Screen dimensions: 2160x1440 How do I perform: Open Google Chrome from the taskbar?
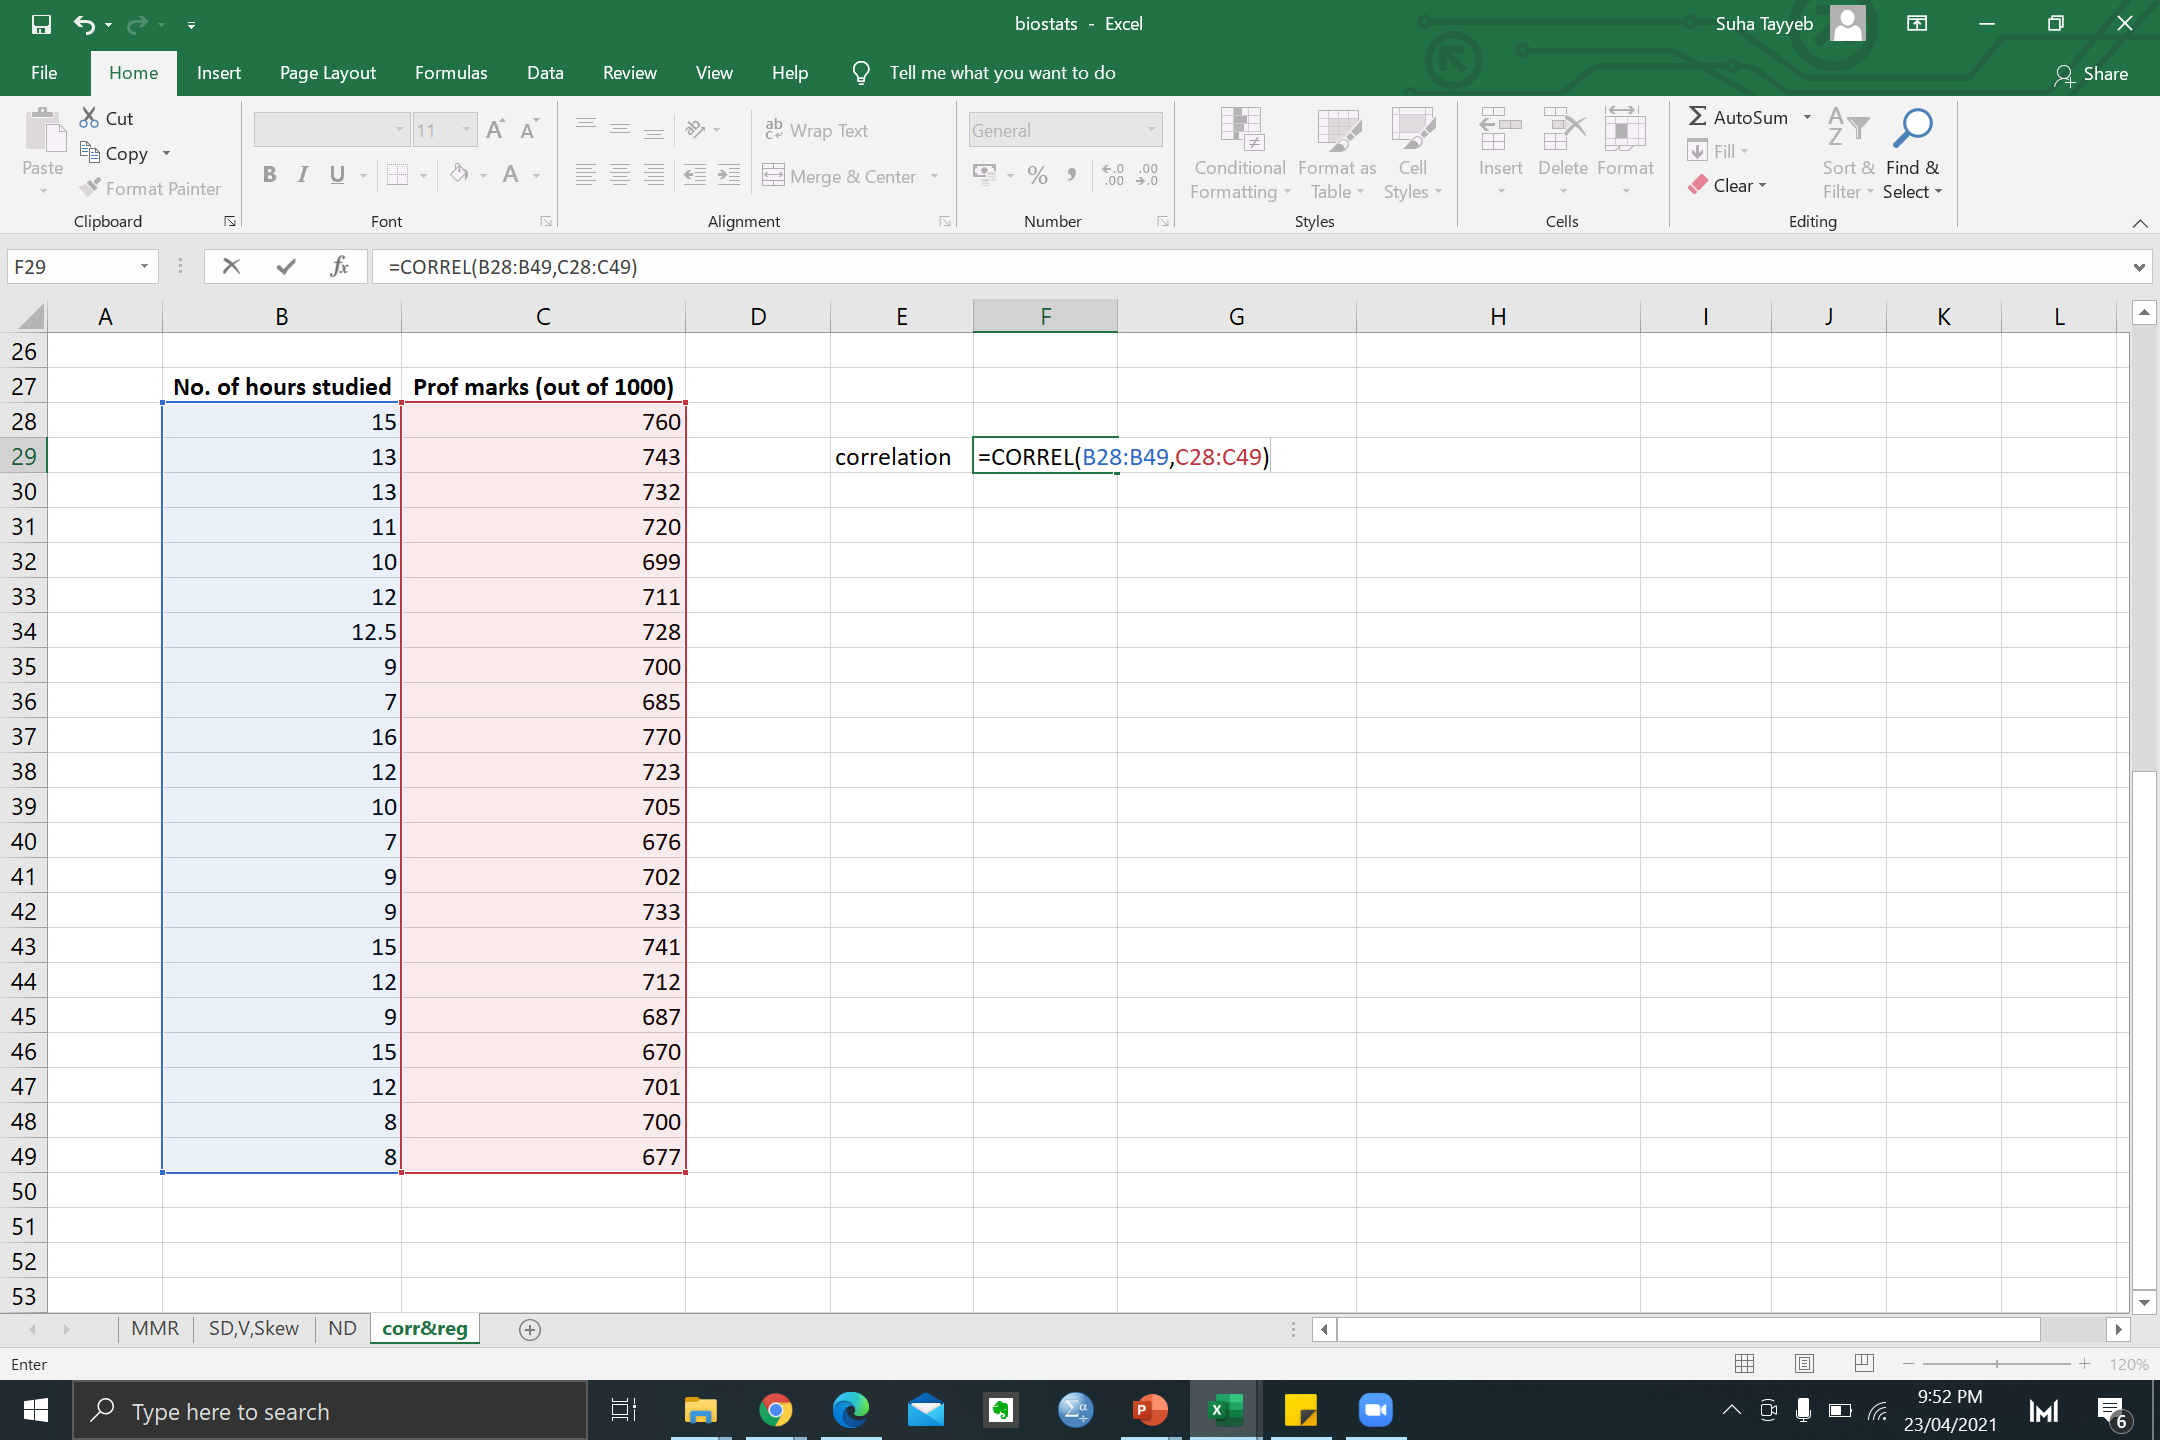click(x=775, y=1411)
